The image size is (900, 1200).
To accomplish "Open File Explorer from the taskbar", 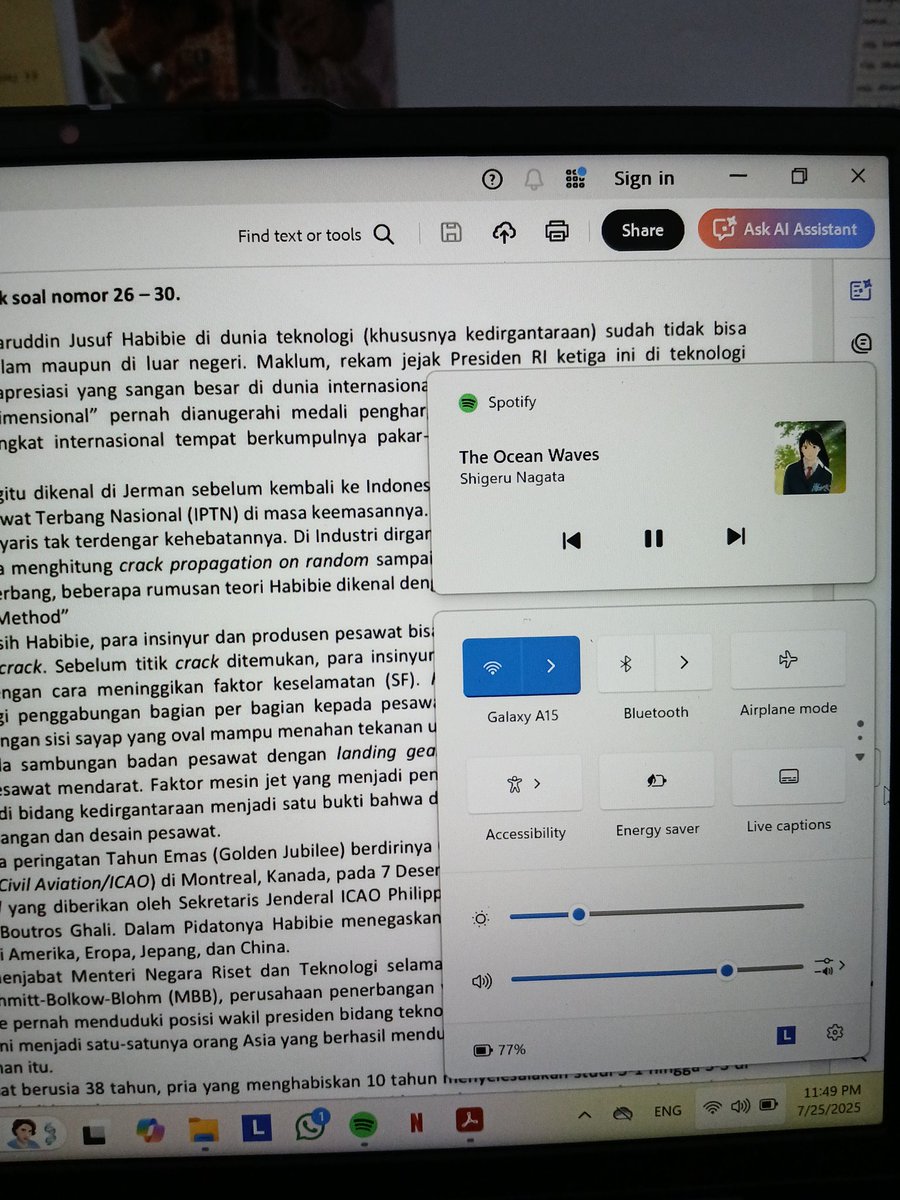I will (205, 1130).
